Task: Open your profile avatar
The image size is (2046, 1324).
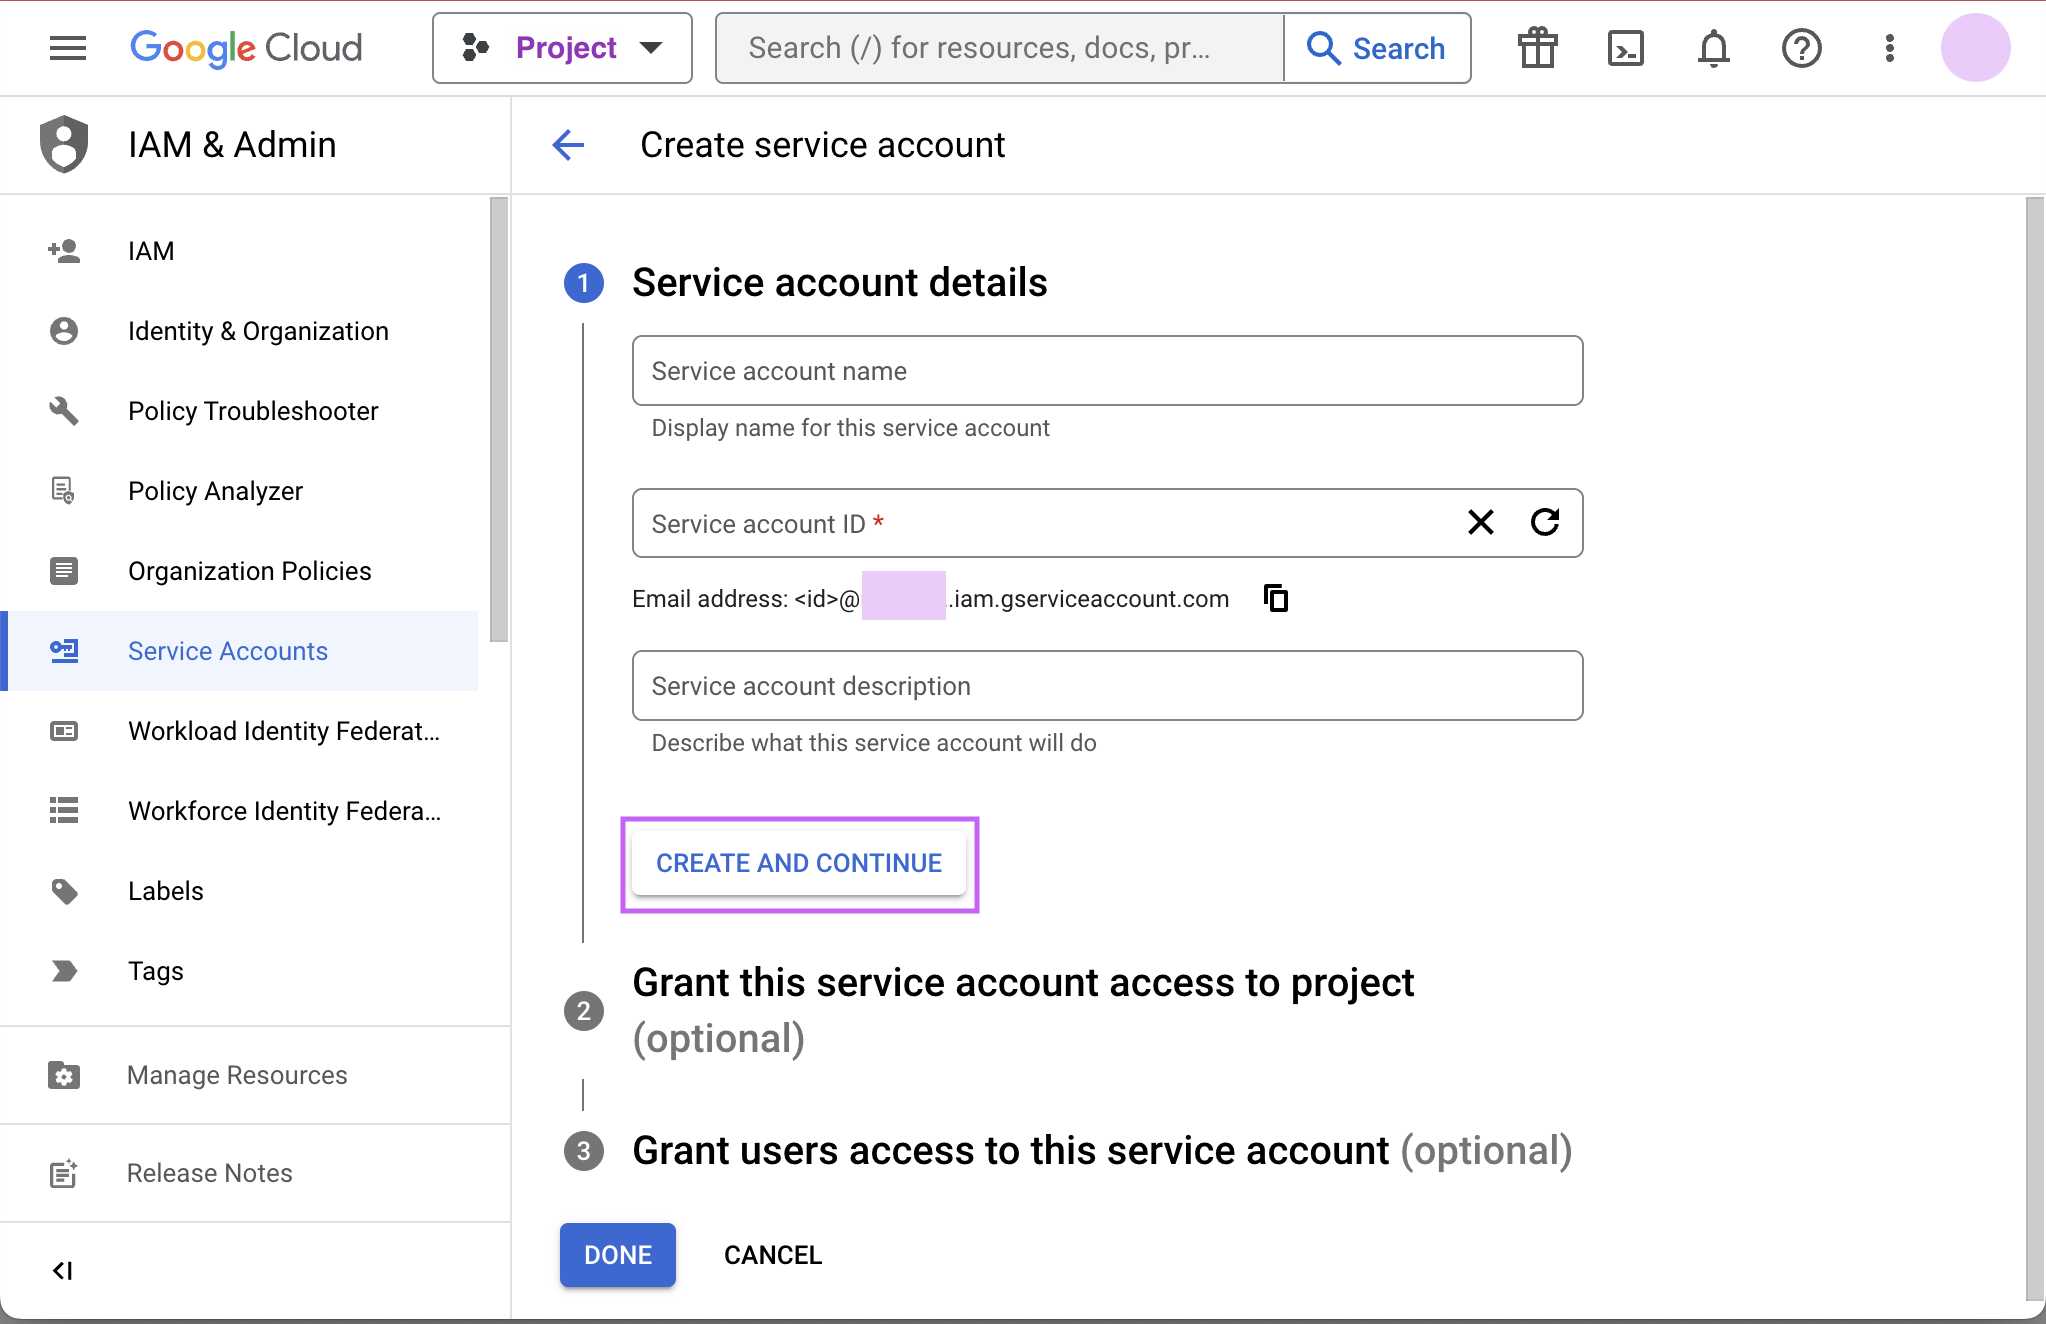Action: pos(1975,47)
